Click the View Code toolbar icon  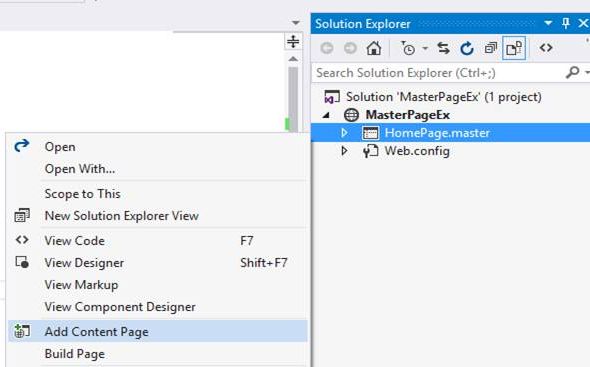[x=546, y=48]
